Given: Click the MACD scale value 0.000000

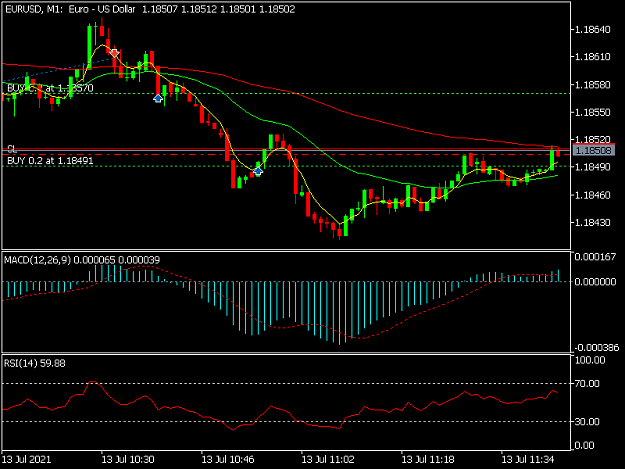Looking at the screenshot, I should [595, 282].
